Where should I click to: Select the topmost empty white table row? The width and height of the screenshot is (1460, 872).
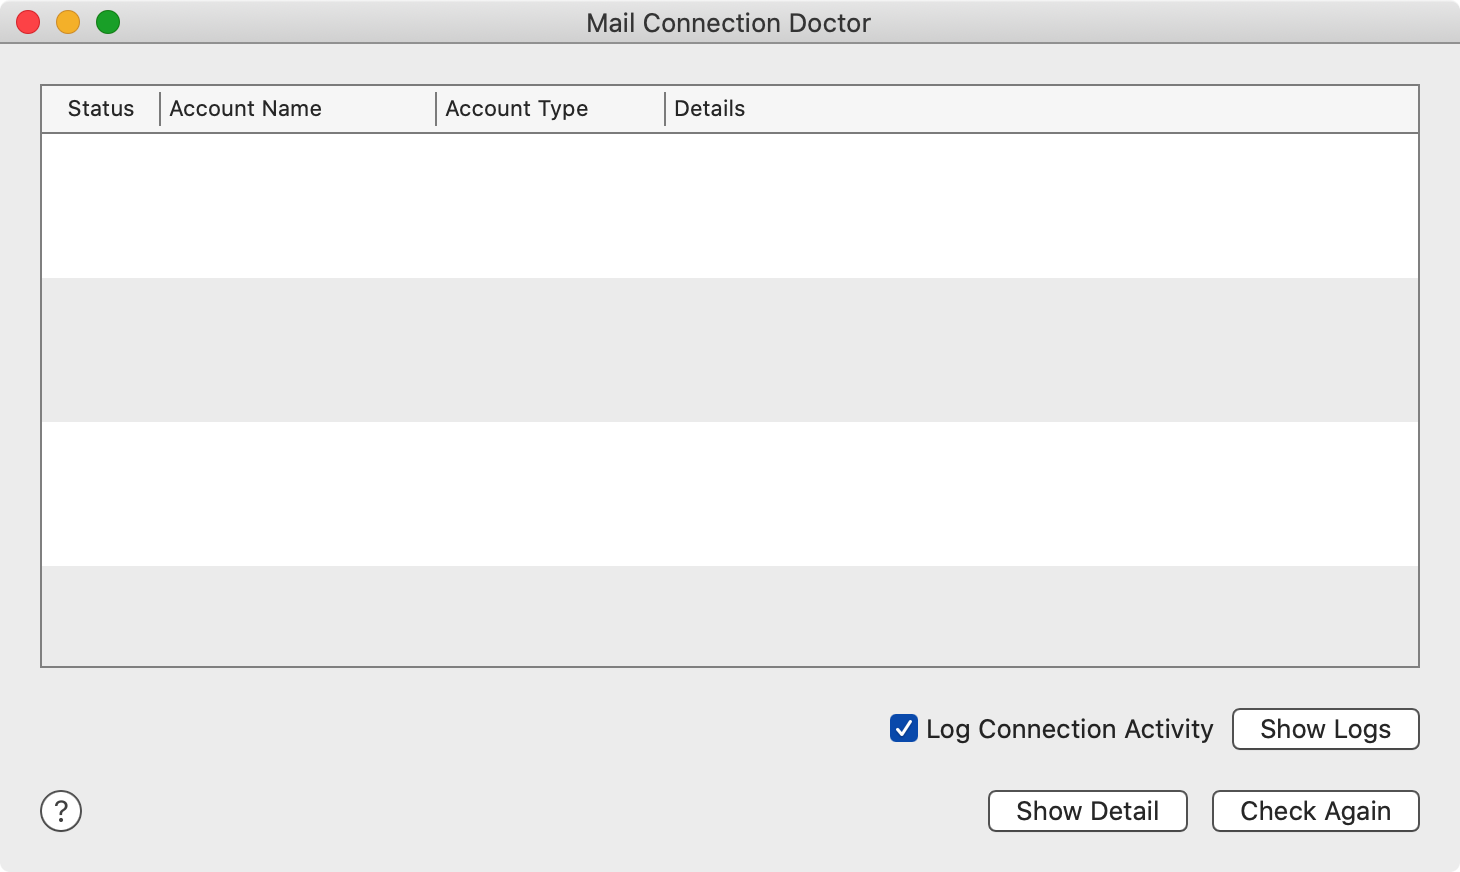point(730,206)
